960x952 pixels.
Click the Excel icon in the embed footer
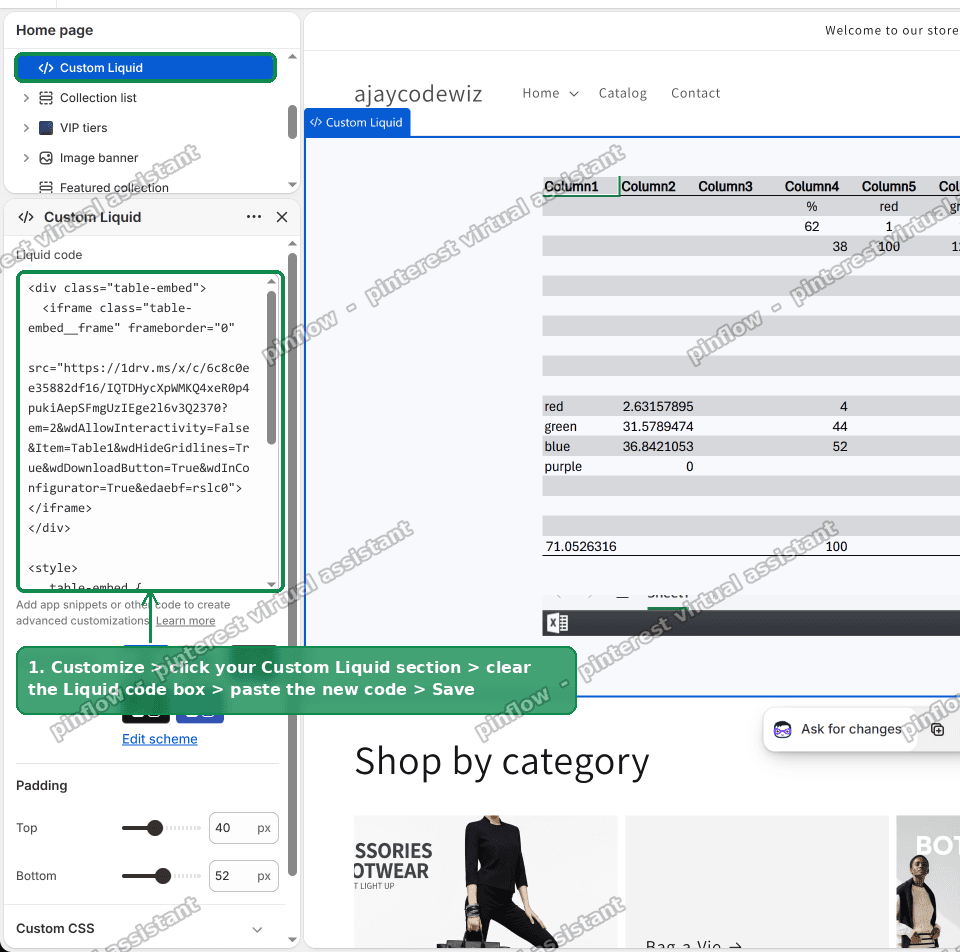[558, 623]
